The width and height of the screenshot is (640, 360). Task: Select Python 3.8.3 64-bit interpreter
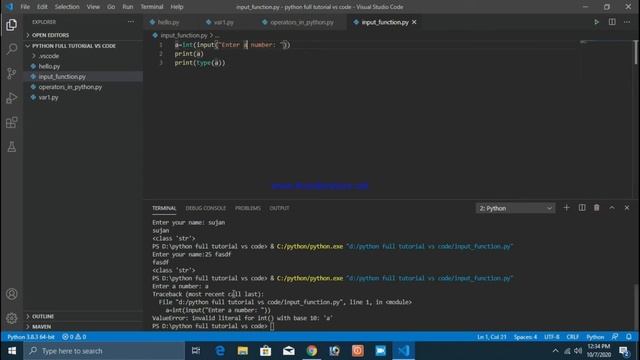click(x=31, y=337)
